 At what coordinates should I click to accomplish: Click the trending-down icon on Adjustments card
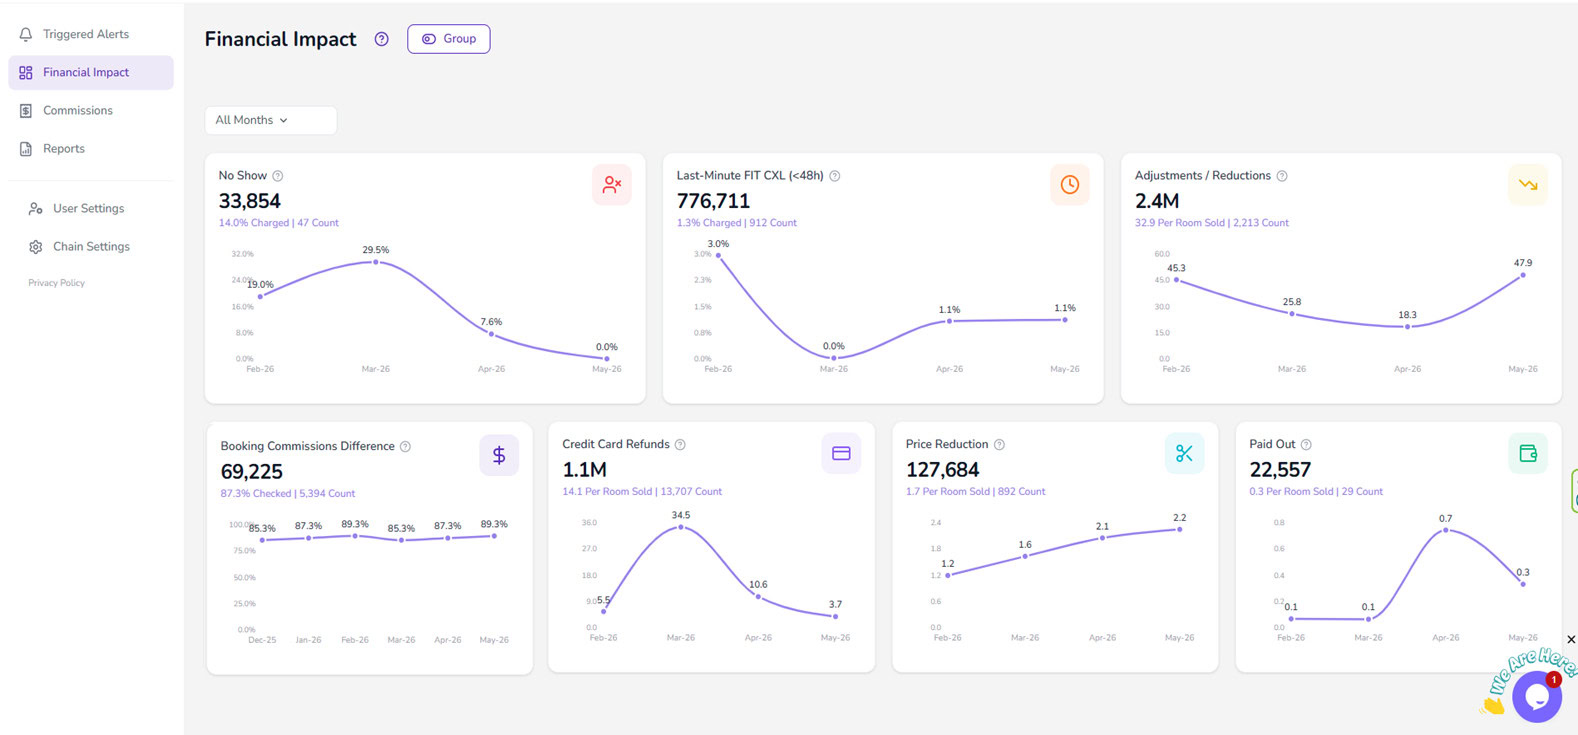(1528, 185)
